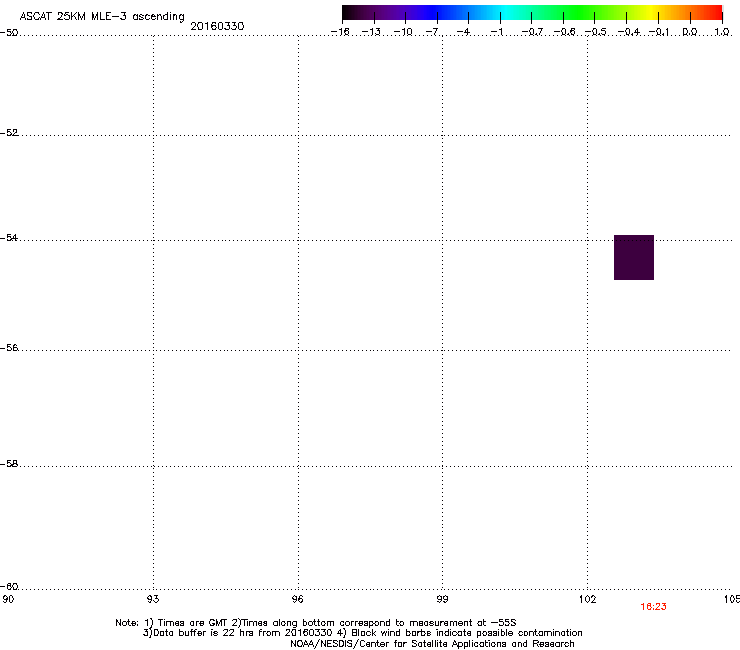This screenshot has height=650, width=740.
Task: Click the color scale value -0.5
Action: click(596, 32)
